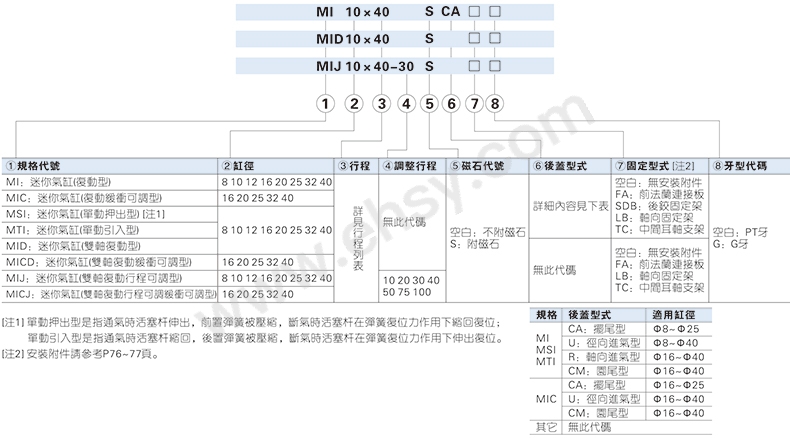Click the '⑦固定型式 [注2]' column header

coord(660,166)
